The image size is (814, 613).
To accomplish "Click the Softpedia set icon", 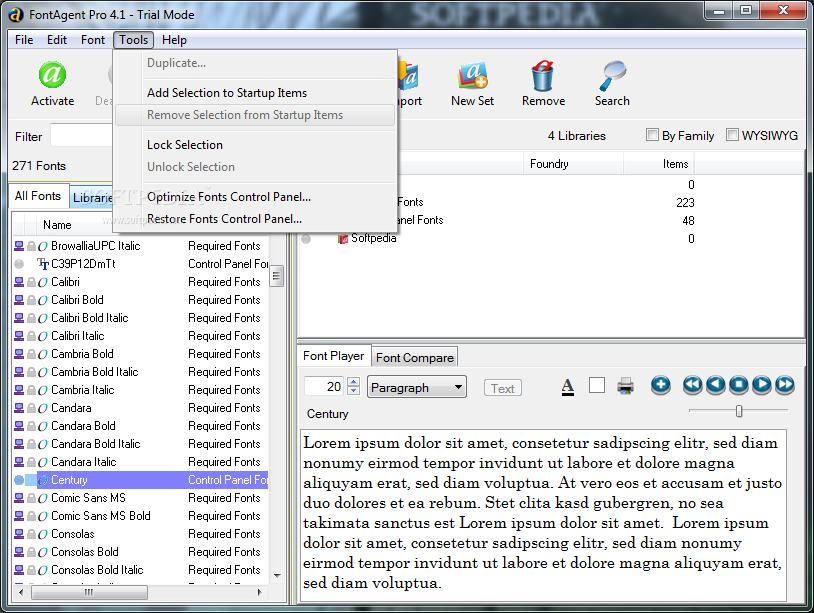I will 343,239.
